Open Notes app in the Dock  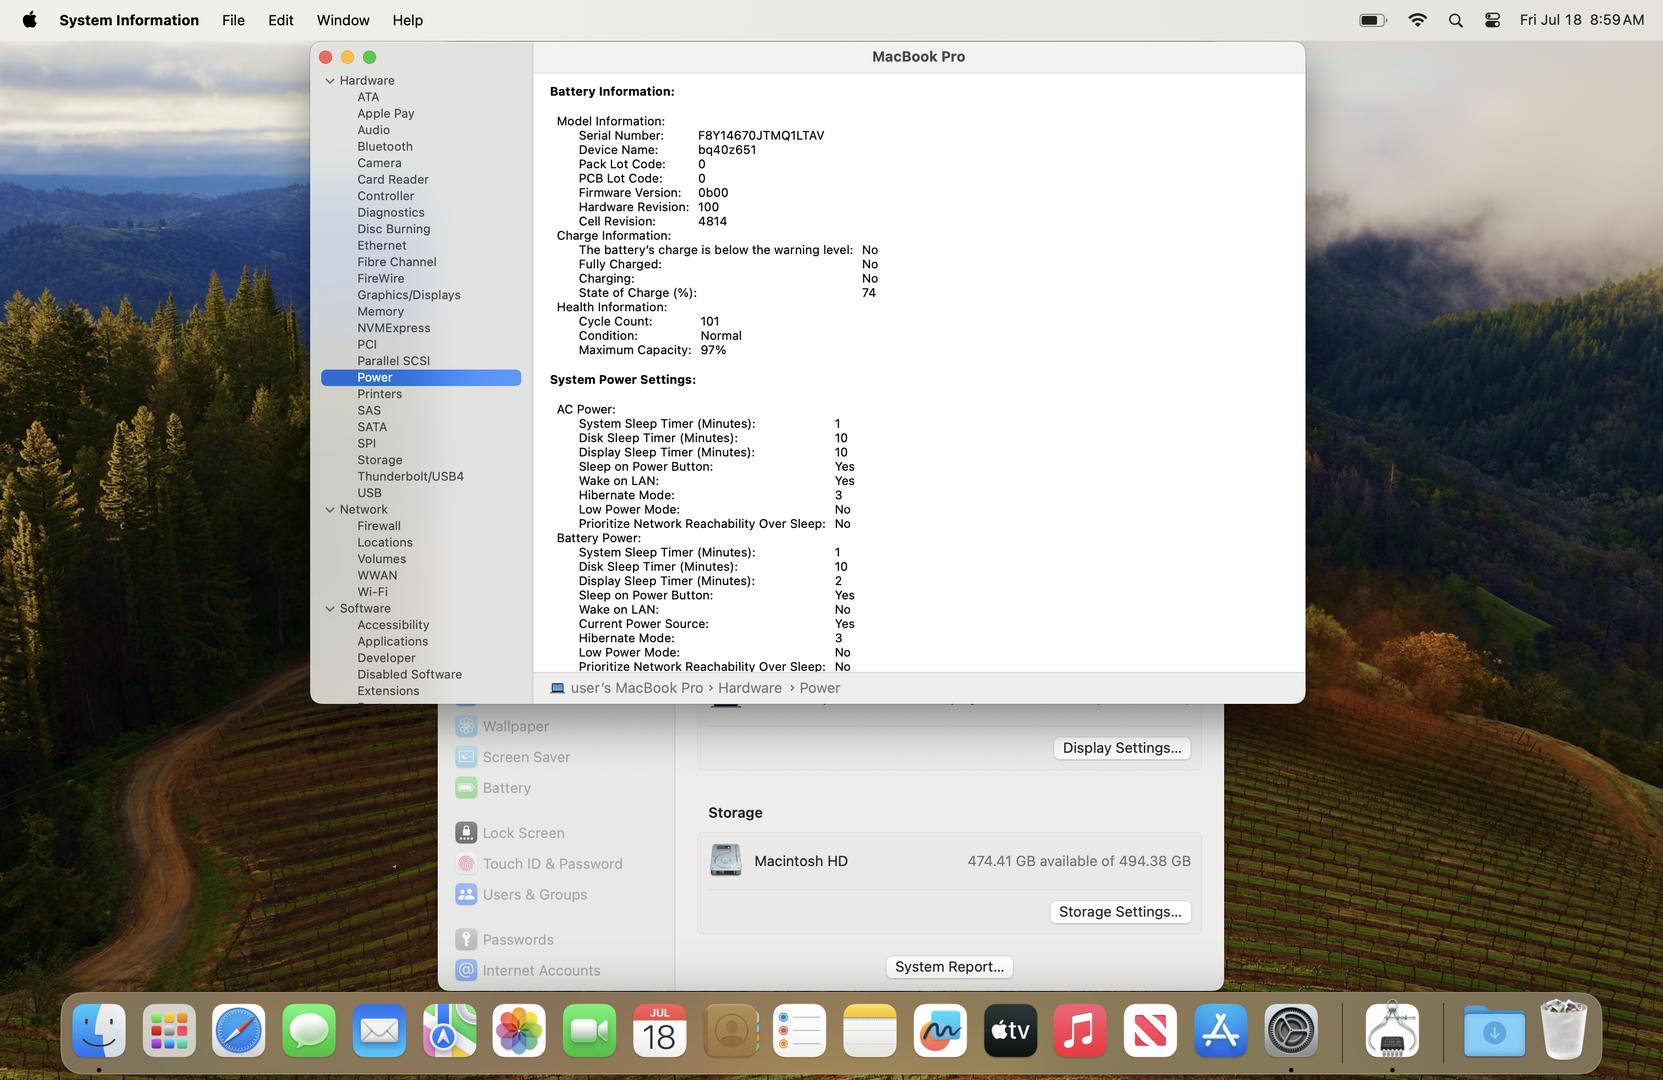pyautogui.click(x=870, y=1031)
